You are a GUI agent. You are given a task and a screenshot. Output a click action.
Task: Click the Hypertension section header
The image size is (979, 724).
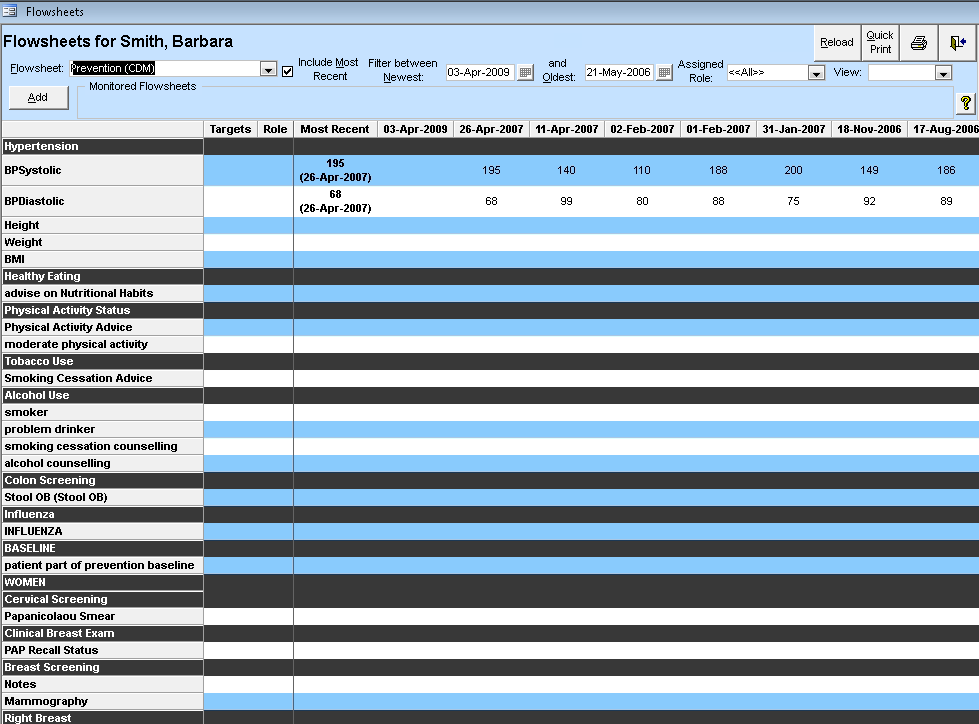click(x=102, y=146)
